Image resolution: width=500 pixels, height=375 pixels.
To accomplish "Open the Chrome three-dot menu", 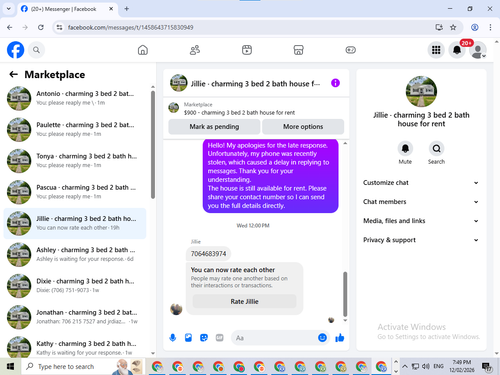I will (490, 27).
